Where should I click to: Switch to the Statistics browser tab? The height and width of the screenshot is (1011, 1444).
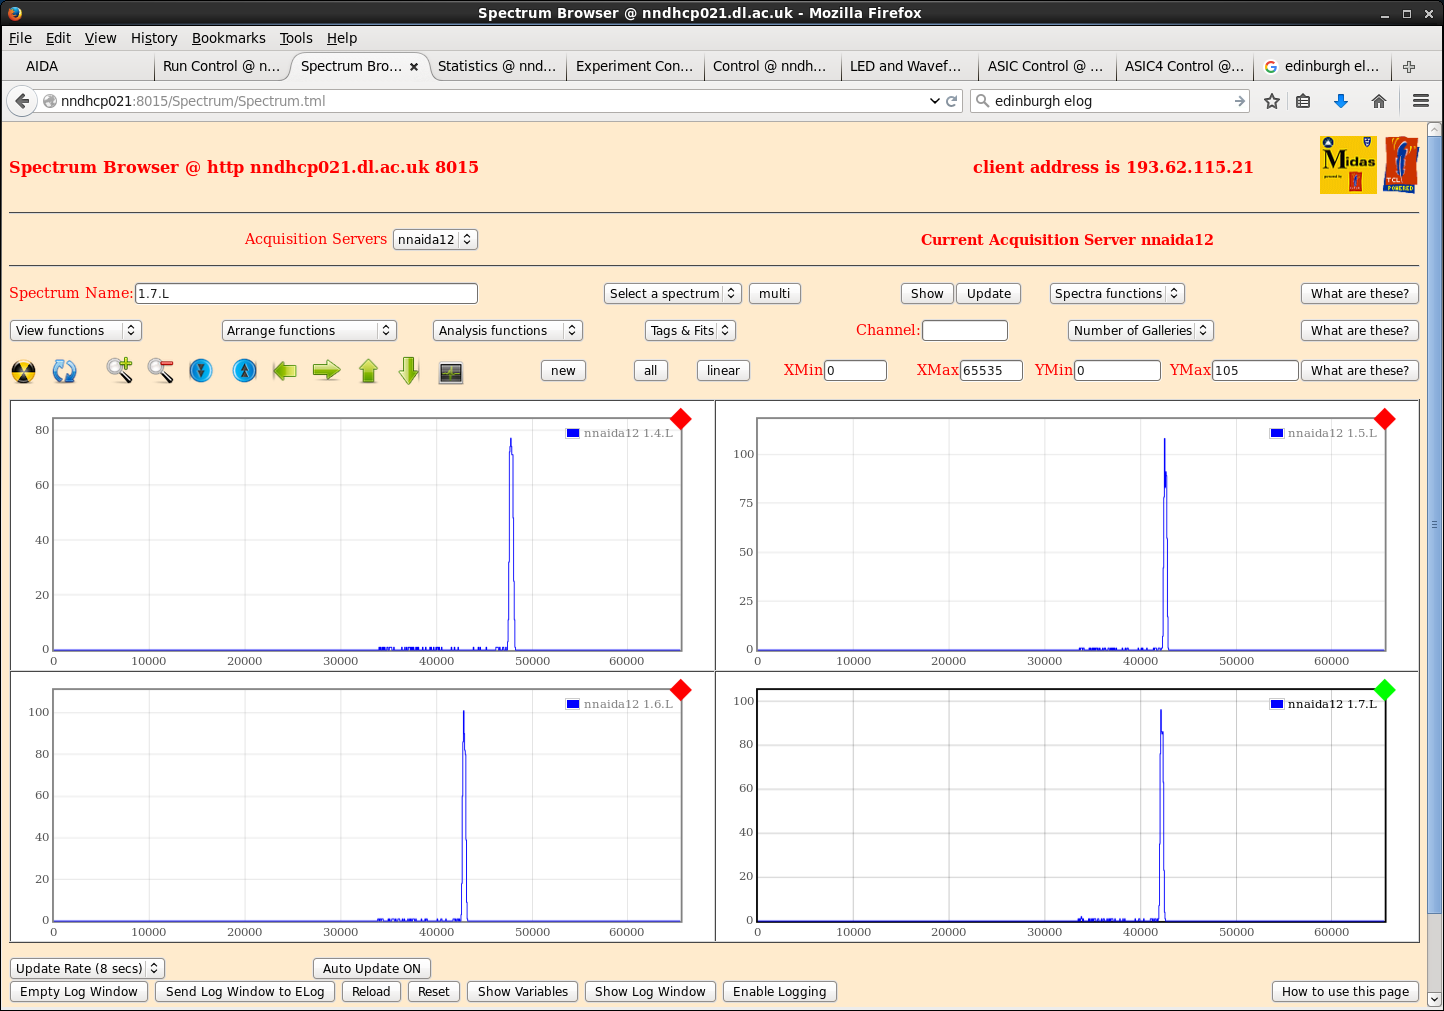click(497, 66)
